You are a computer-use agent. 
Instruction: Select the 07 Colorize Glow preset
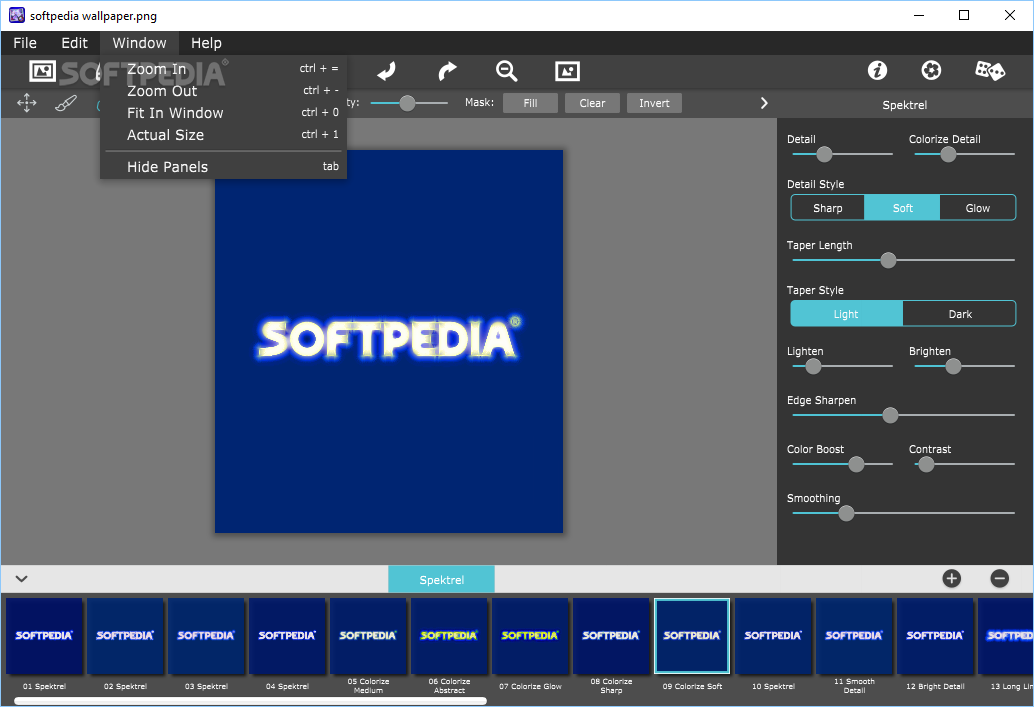click(530, 636)
